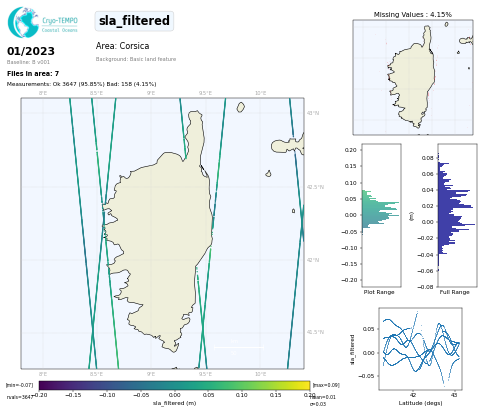Click the sla_filtered title box
This screenshot has height=410, width=492.
point(134,21)
